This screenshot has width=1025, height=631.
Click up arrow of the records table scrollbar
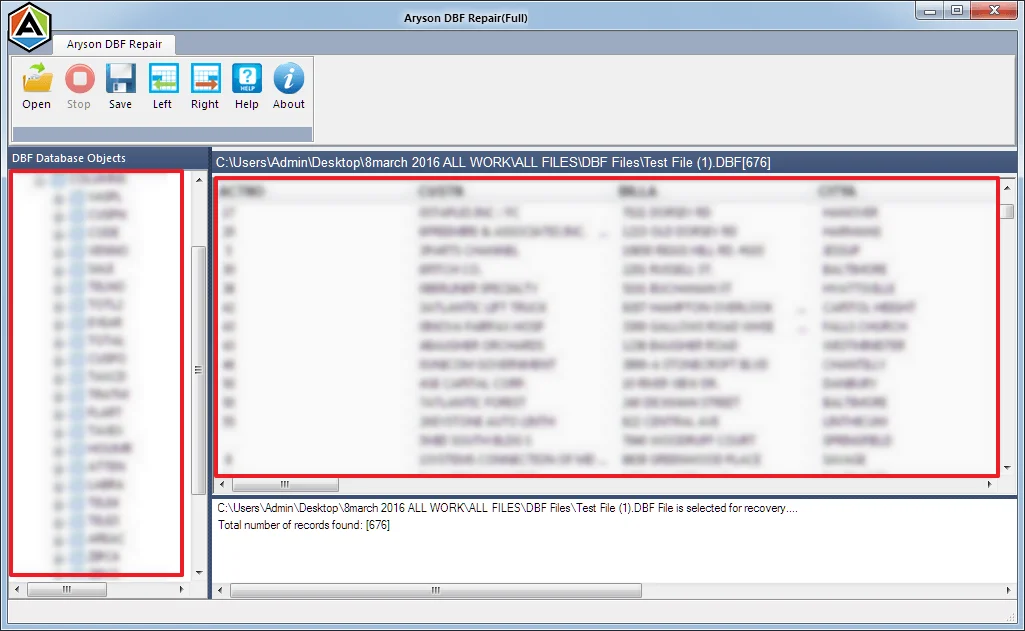1007,188
